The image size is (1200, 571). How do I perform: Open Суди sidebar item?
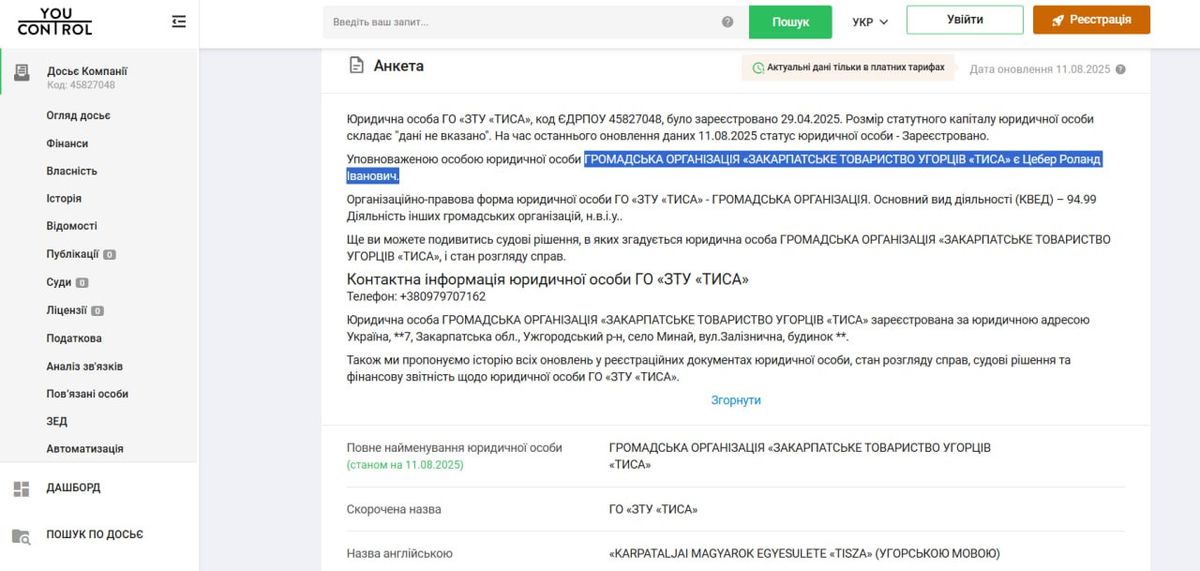point(59,283)
